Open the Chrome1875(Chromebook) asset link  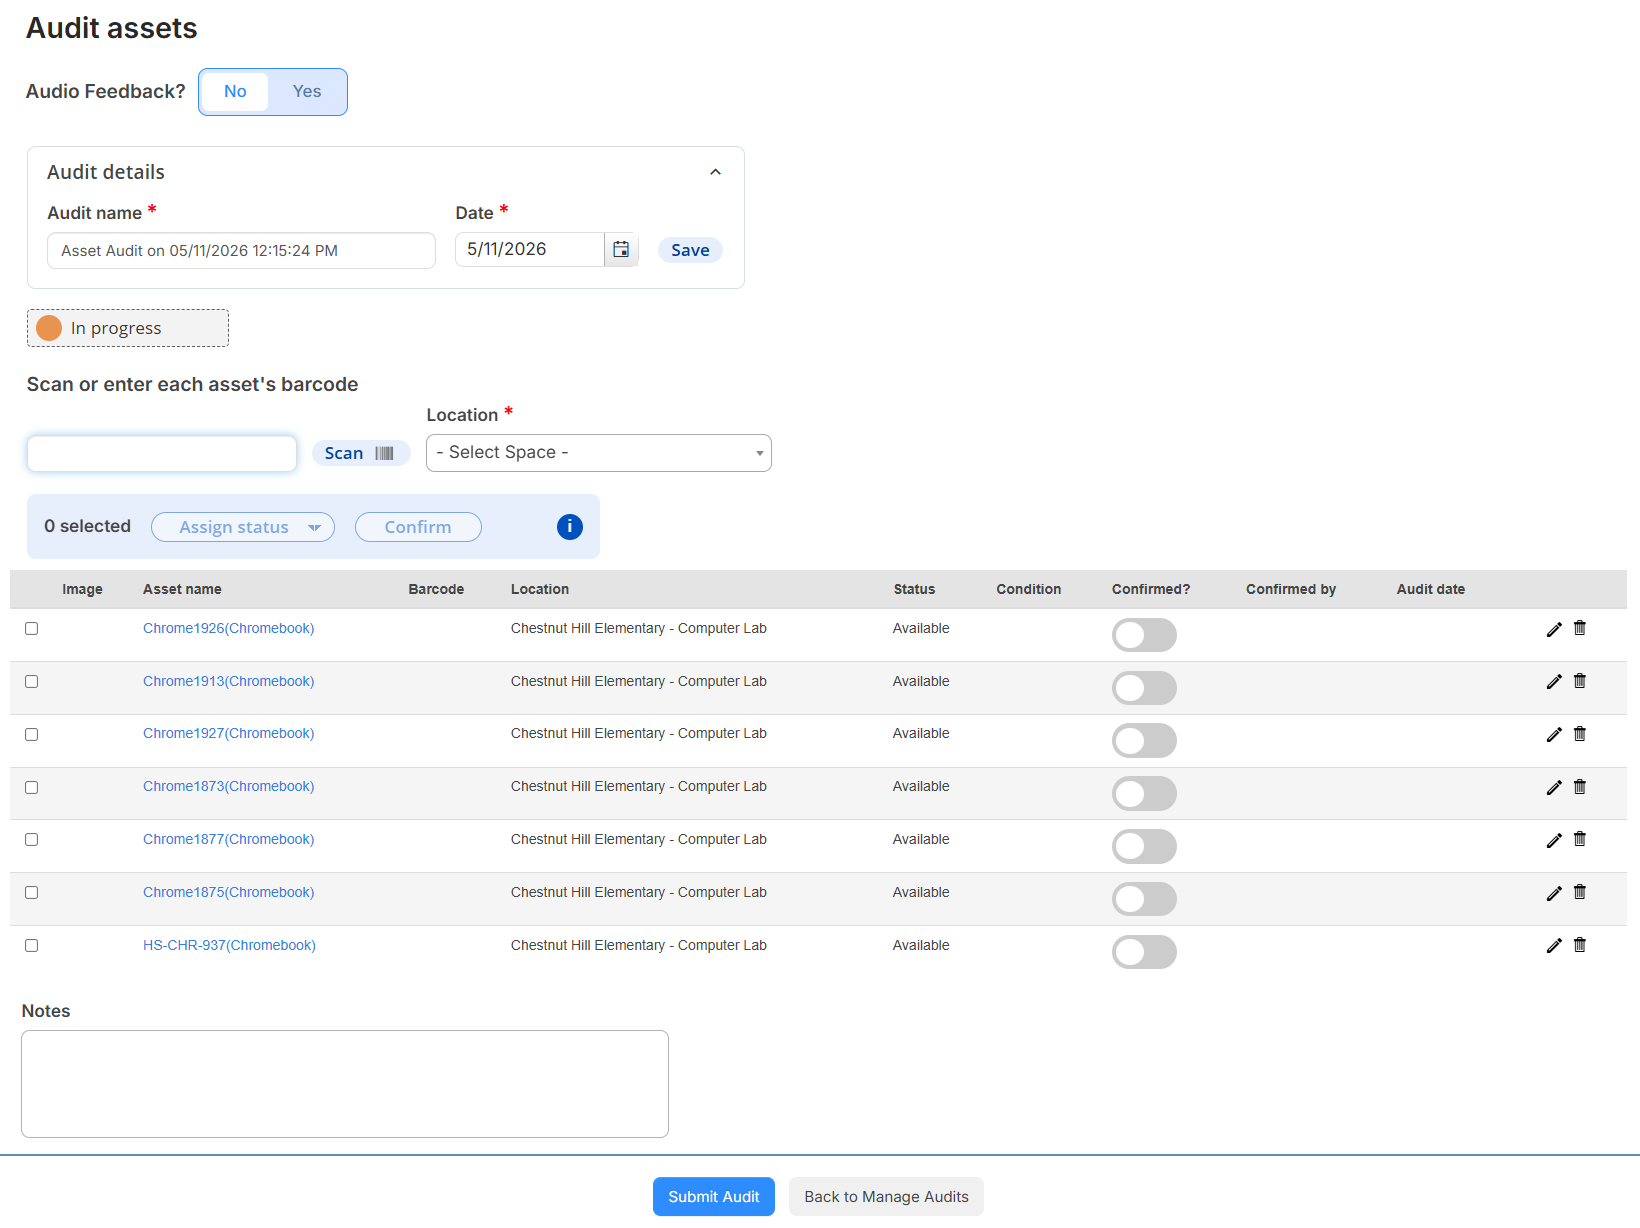coord(228,892)
